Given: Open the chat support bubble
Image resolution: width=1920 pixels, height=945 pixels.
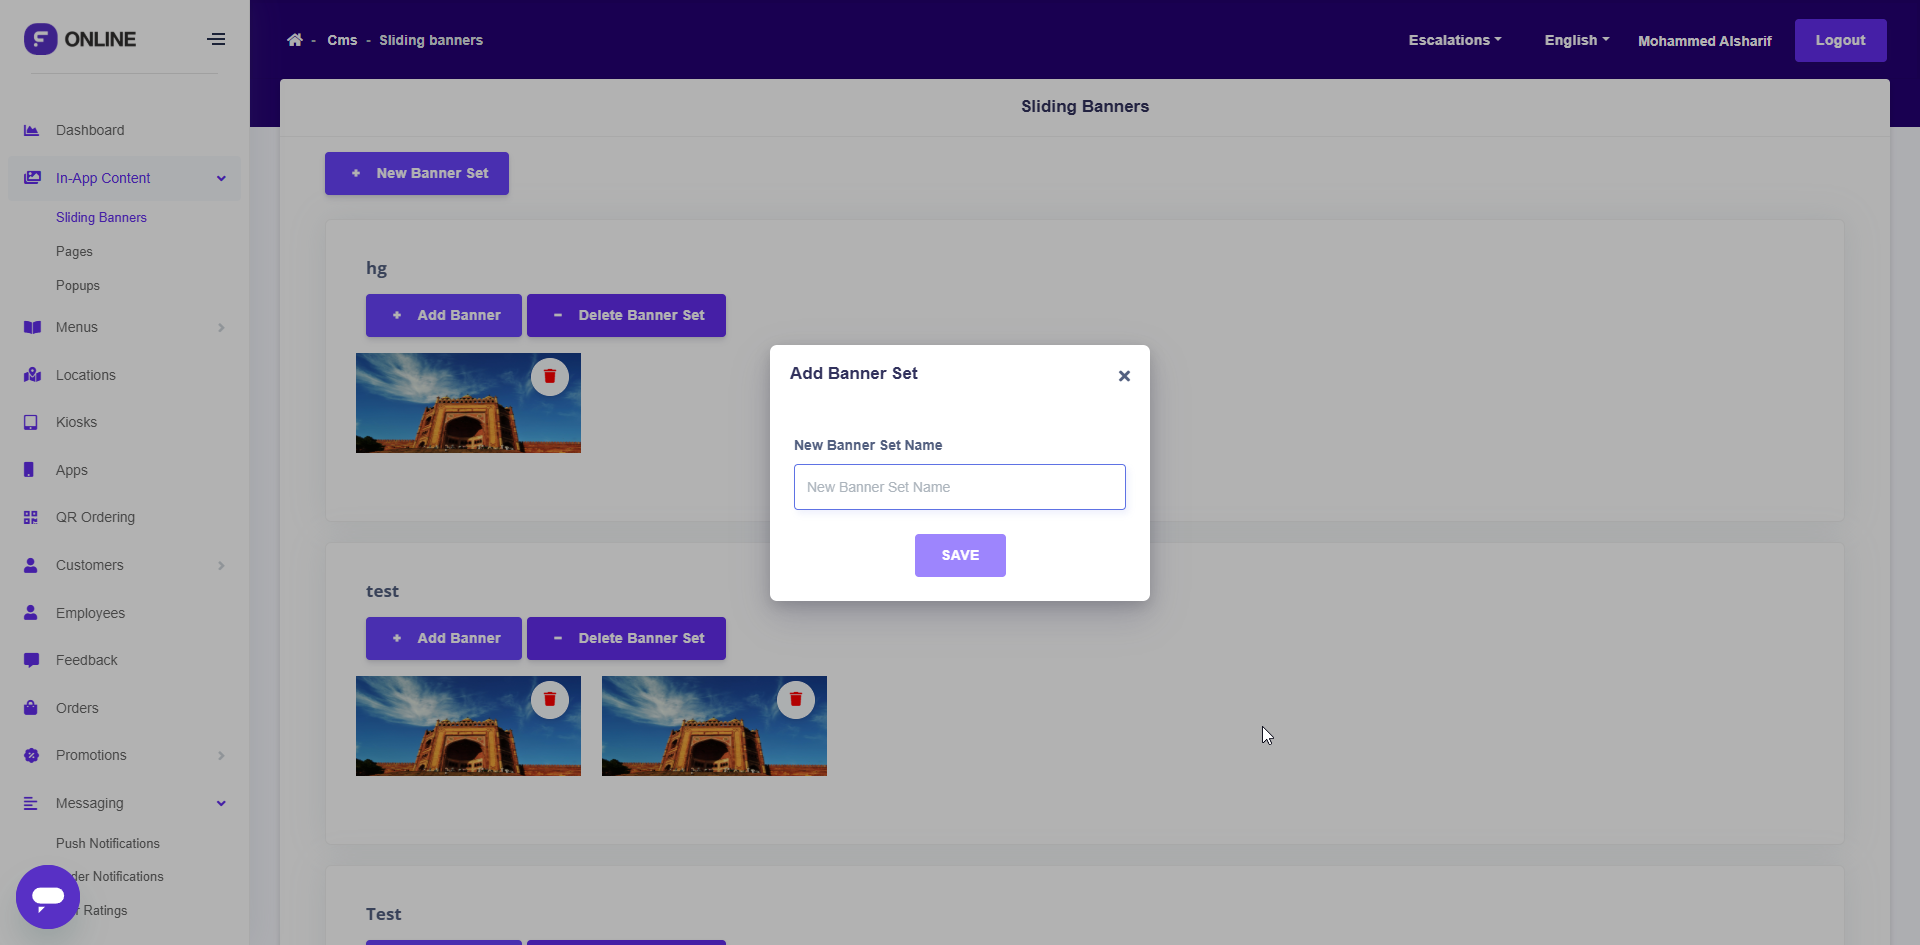Looking at the screenshot, I should tap(47, 896).
